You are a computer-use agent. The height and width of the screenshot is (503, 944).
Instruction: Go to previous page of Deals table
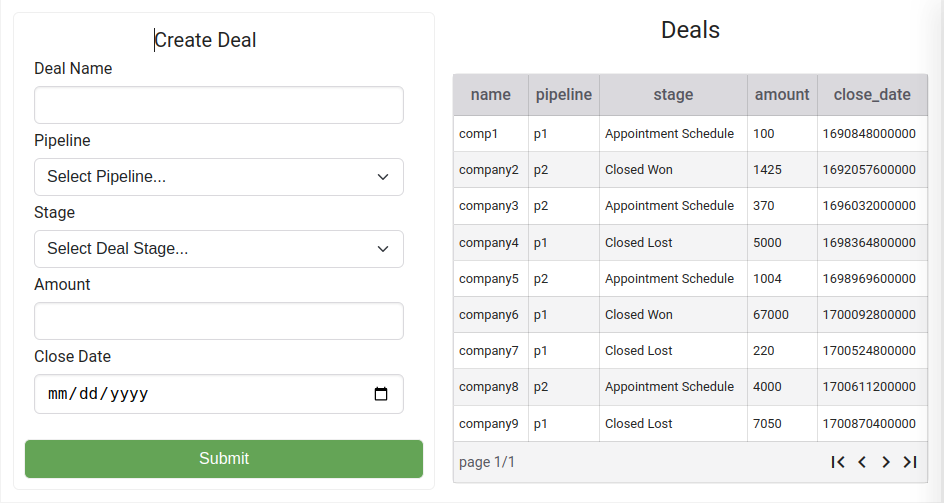click(x=862, y=462)
